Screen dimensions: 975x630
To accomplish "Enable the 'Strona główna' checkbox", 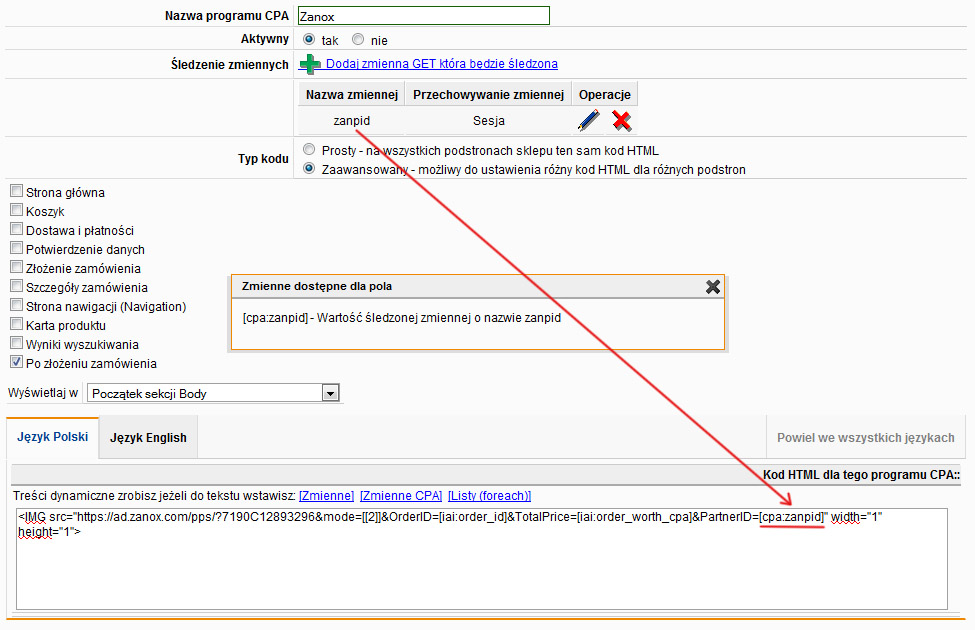I will point(16,192).
